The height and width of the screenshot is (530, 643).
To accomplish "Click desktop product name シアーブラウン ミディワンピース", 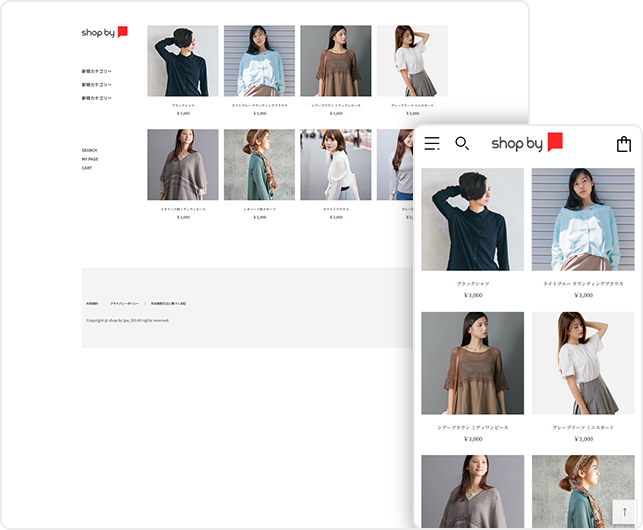I will coord(336,105).
